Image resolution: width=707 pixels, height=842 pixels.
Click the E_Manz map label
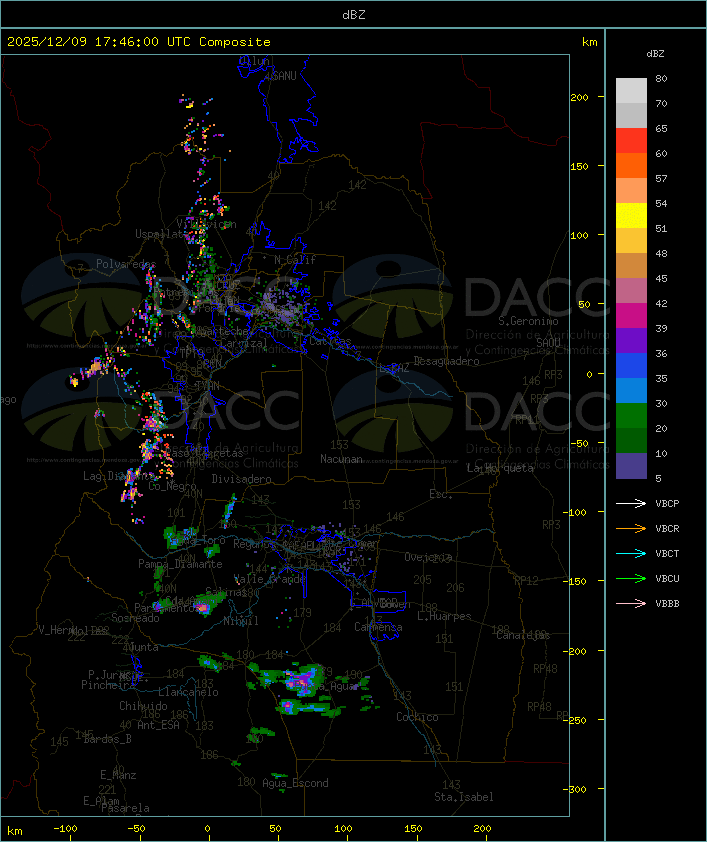pos(118,775)
